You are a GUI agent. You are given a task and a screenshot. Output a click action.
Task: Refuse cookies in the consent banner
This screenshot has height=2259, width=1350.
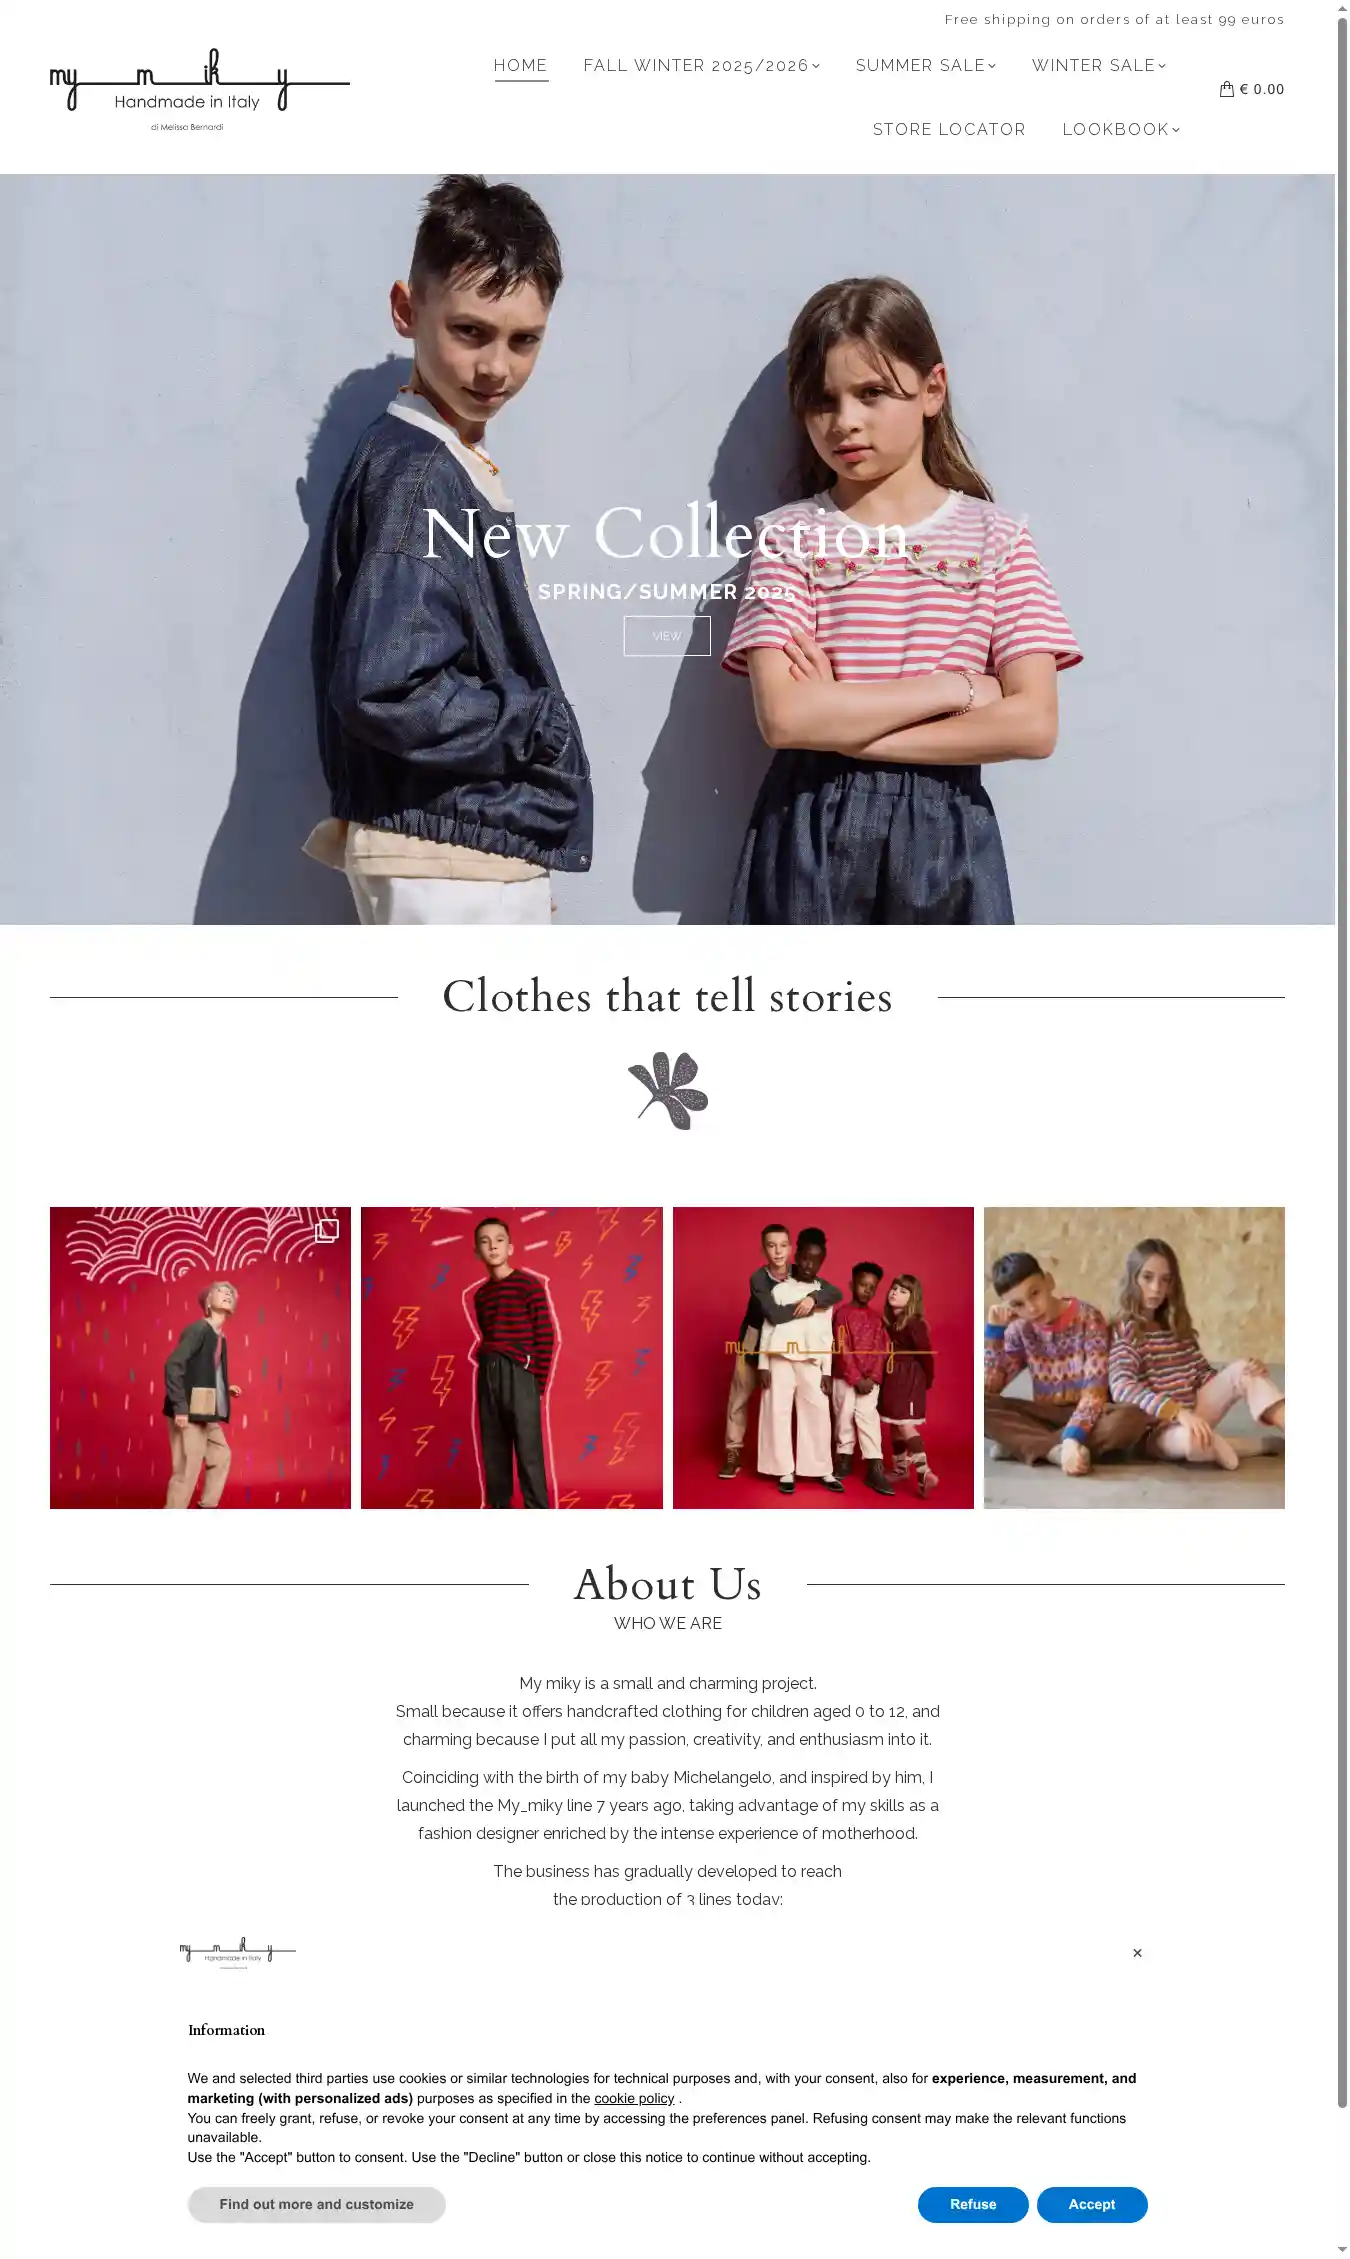(973, 2204)
